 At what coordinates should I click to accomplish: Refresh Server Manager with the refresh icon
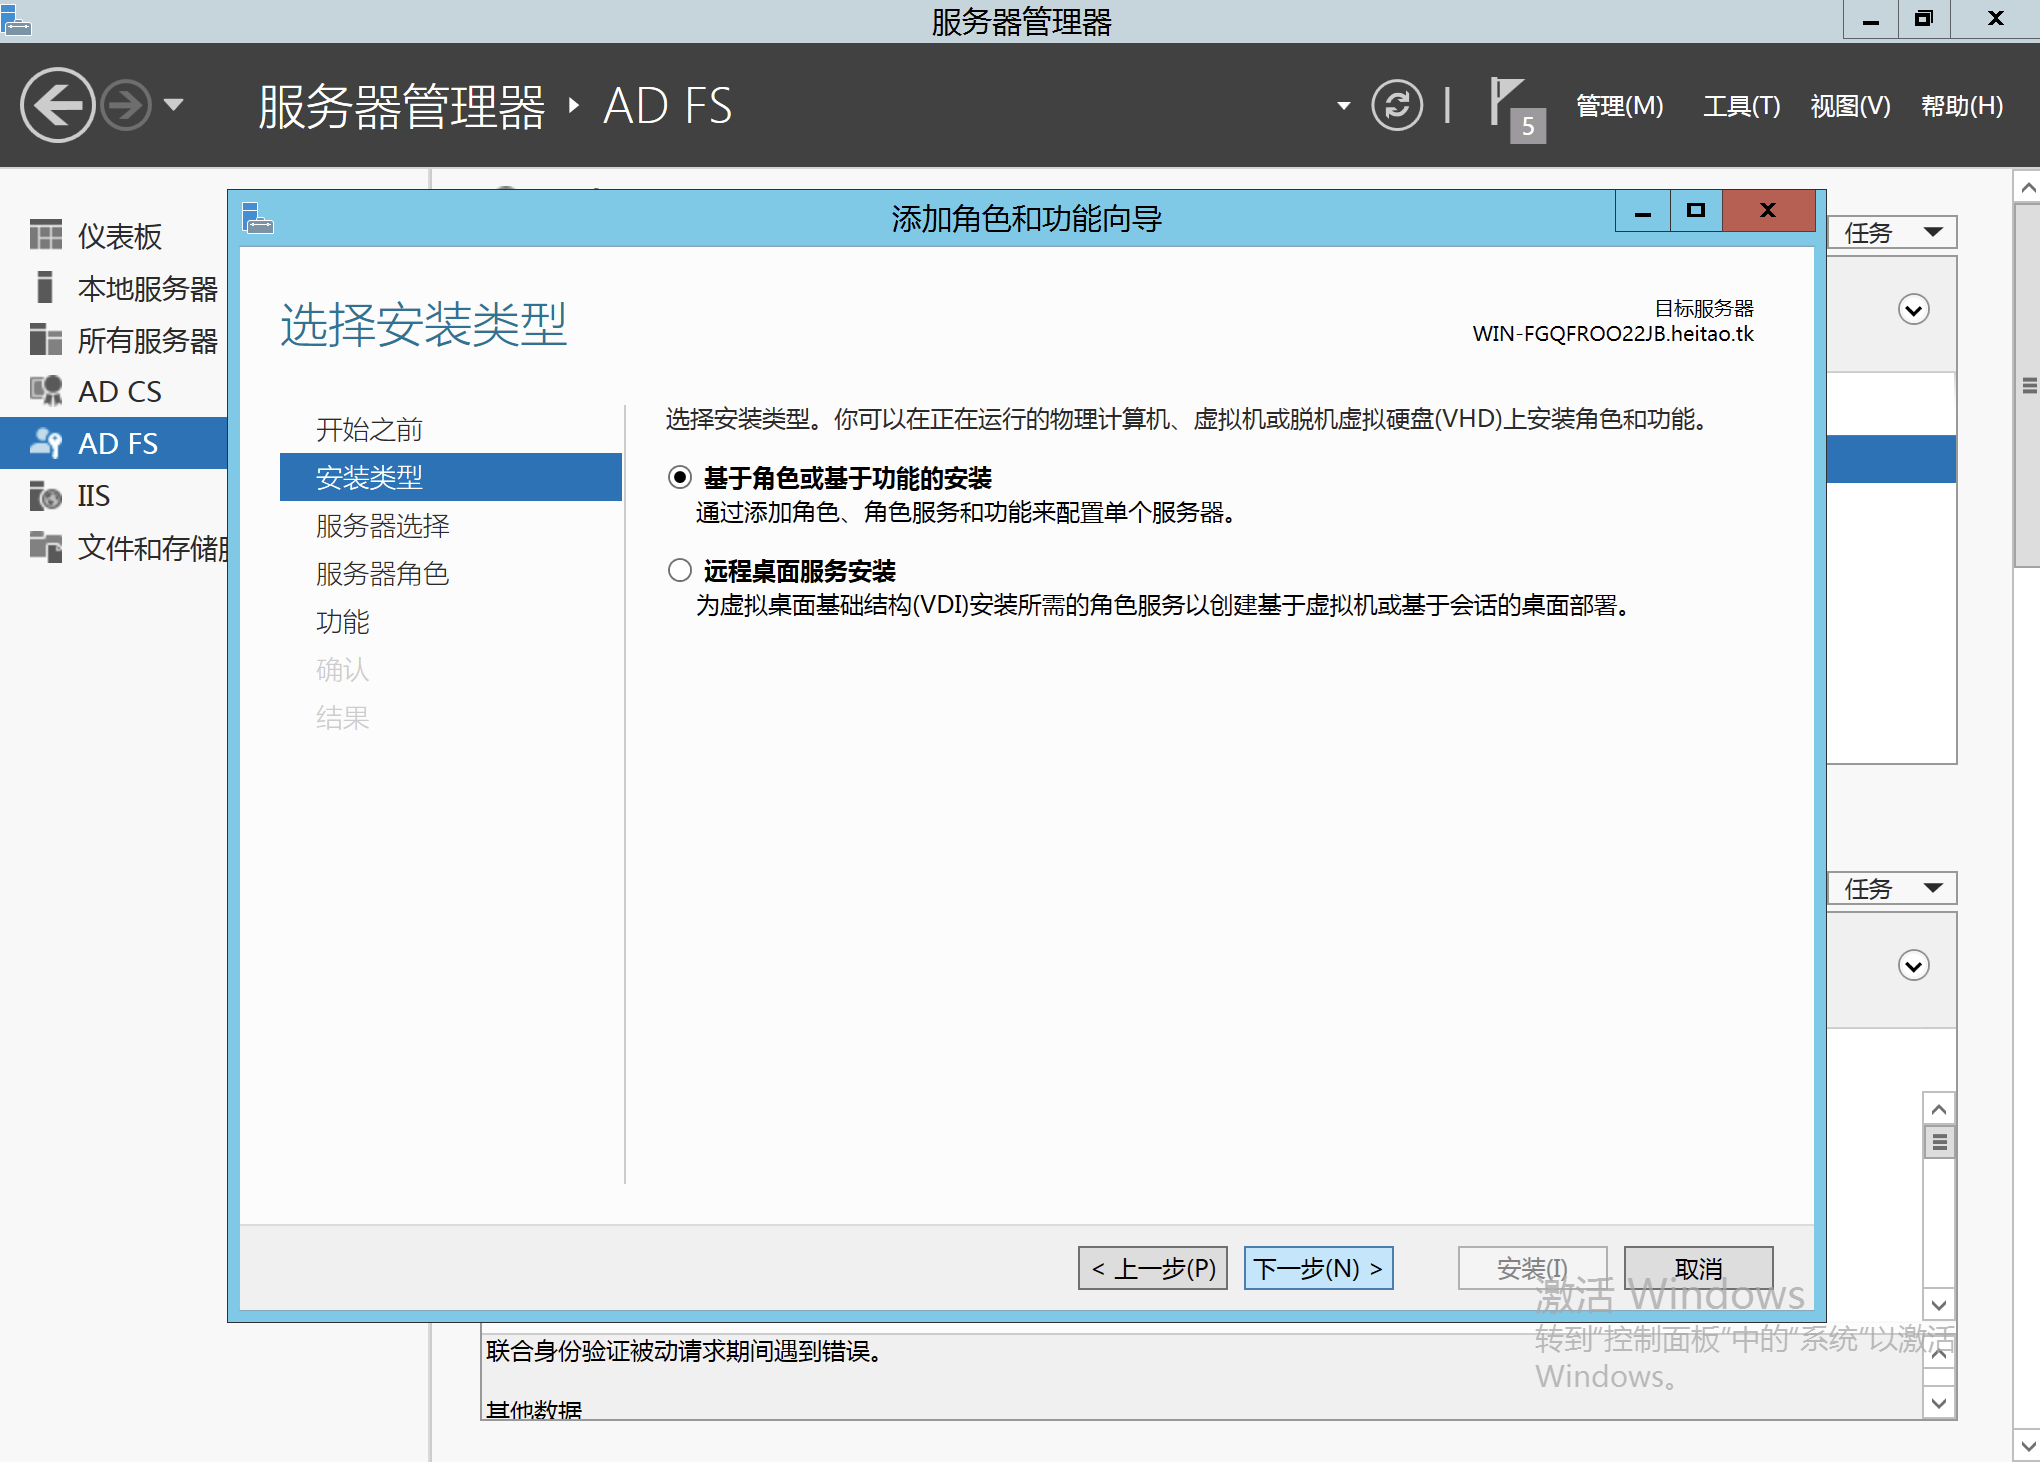tap(1397, 105)
